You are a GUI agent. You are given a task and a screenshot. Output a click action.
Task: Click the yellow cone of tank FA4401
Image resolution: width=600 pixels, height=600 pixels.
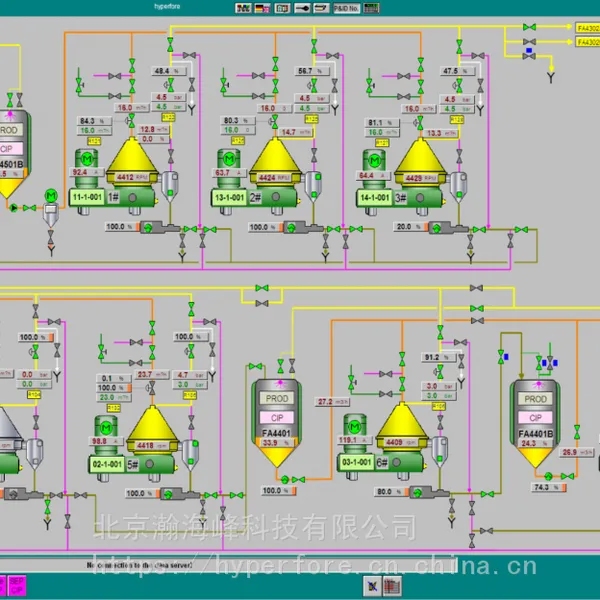coord(277,457)
